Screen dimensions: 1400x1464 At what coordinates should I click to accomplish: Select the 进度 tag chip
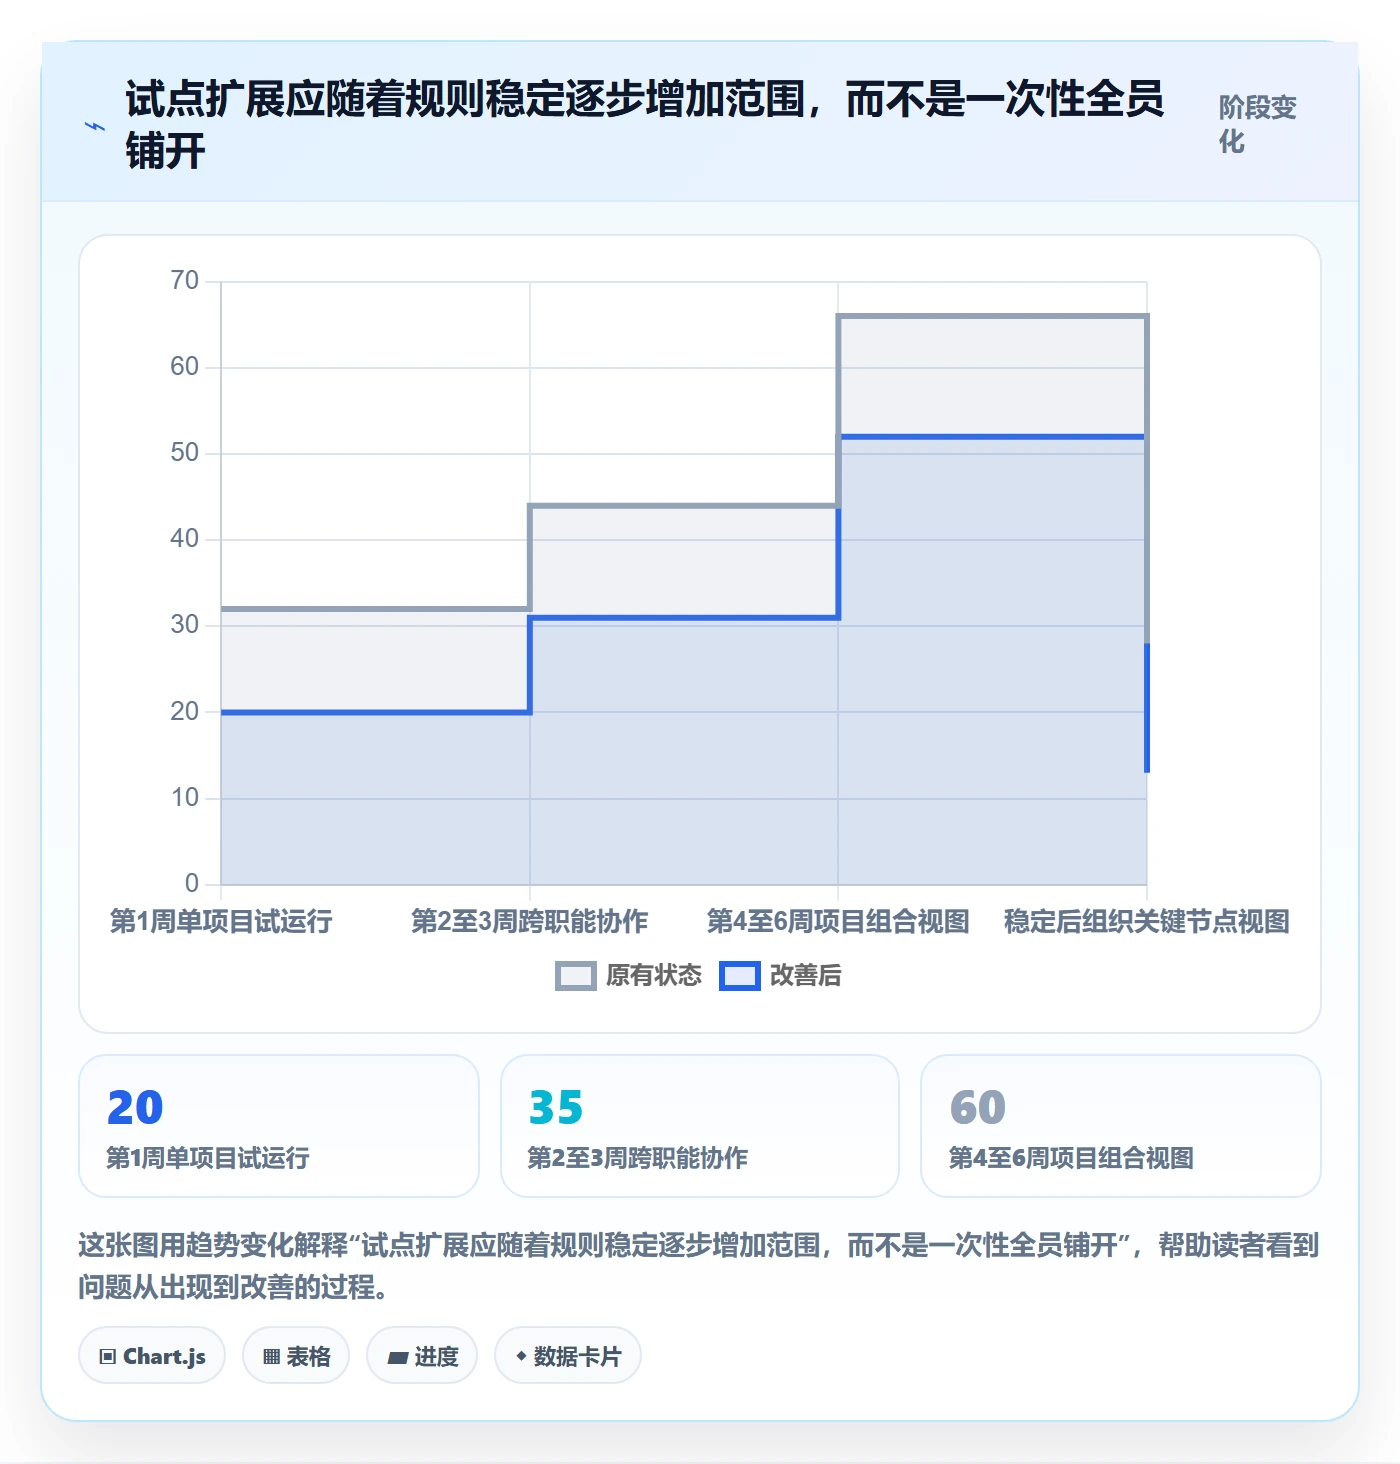422,1356
